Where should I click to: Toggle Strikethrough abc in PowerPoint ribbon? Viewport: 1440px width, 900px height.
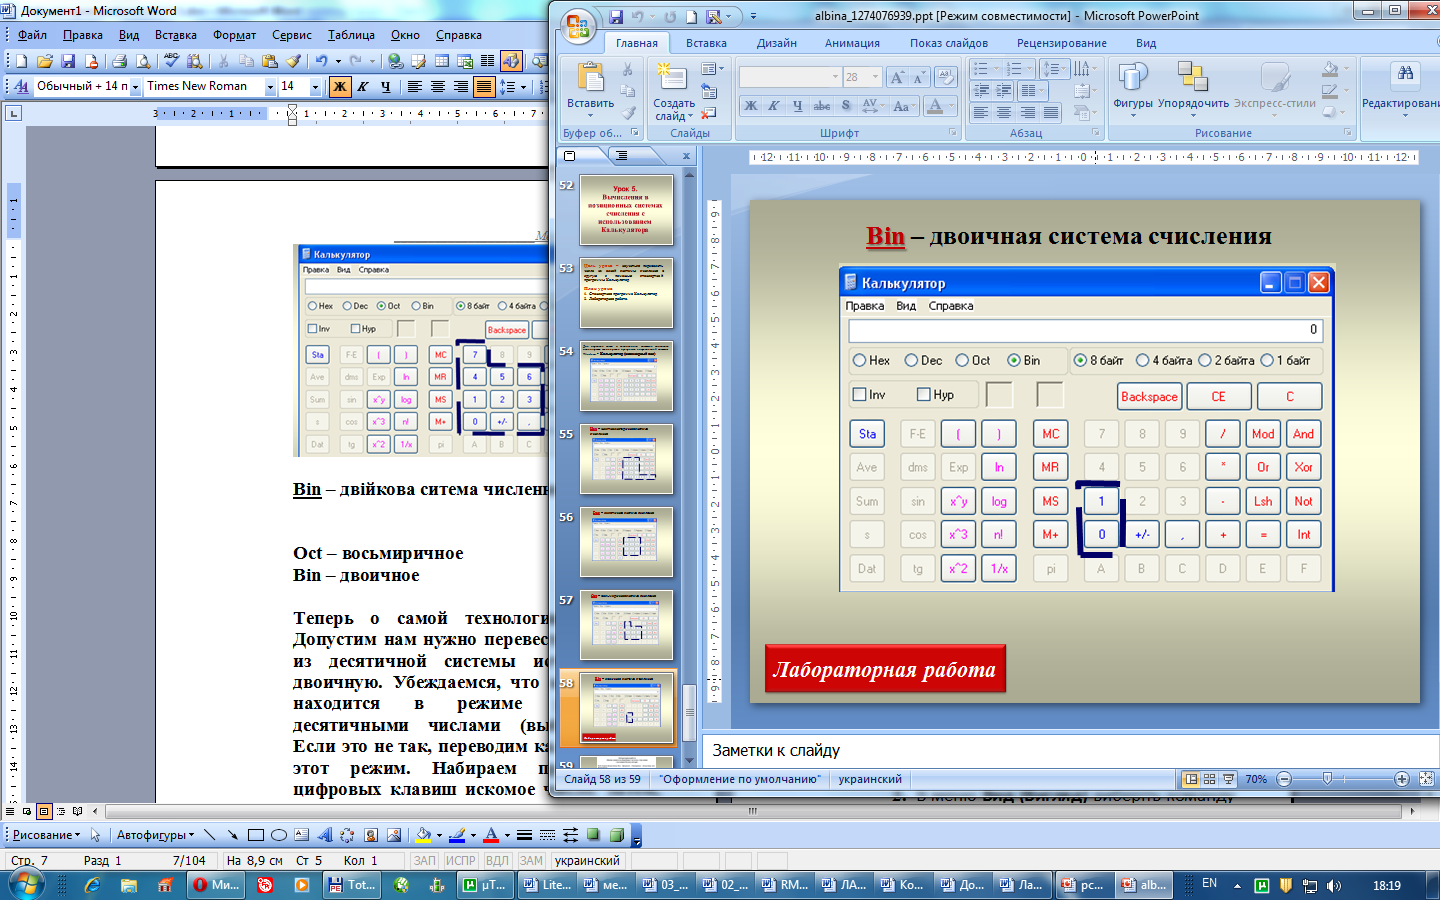(822, 105)
